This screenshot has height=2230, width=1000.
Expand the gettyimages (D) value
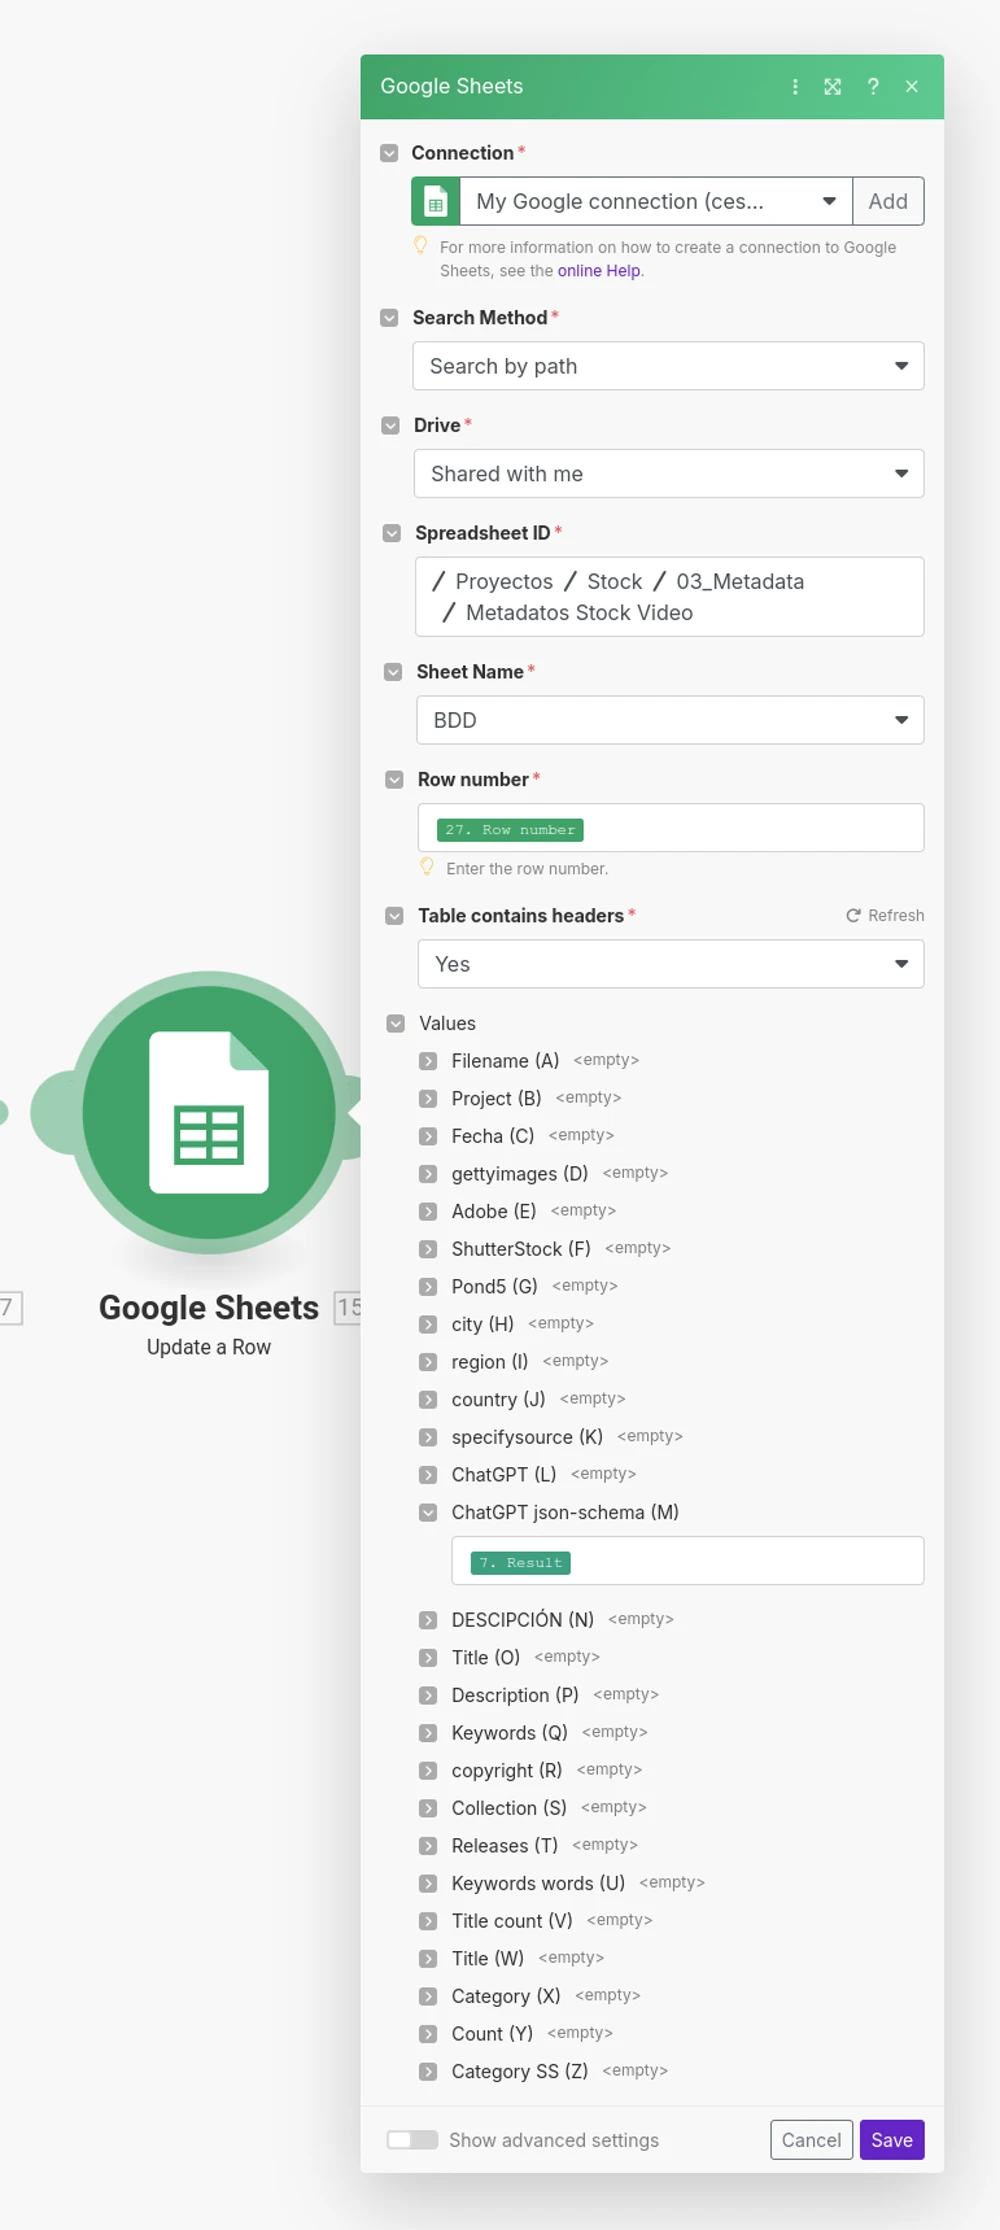(428, 1174)
